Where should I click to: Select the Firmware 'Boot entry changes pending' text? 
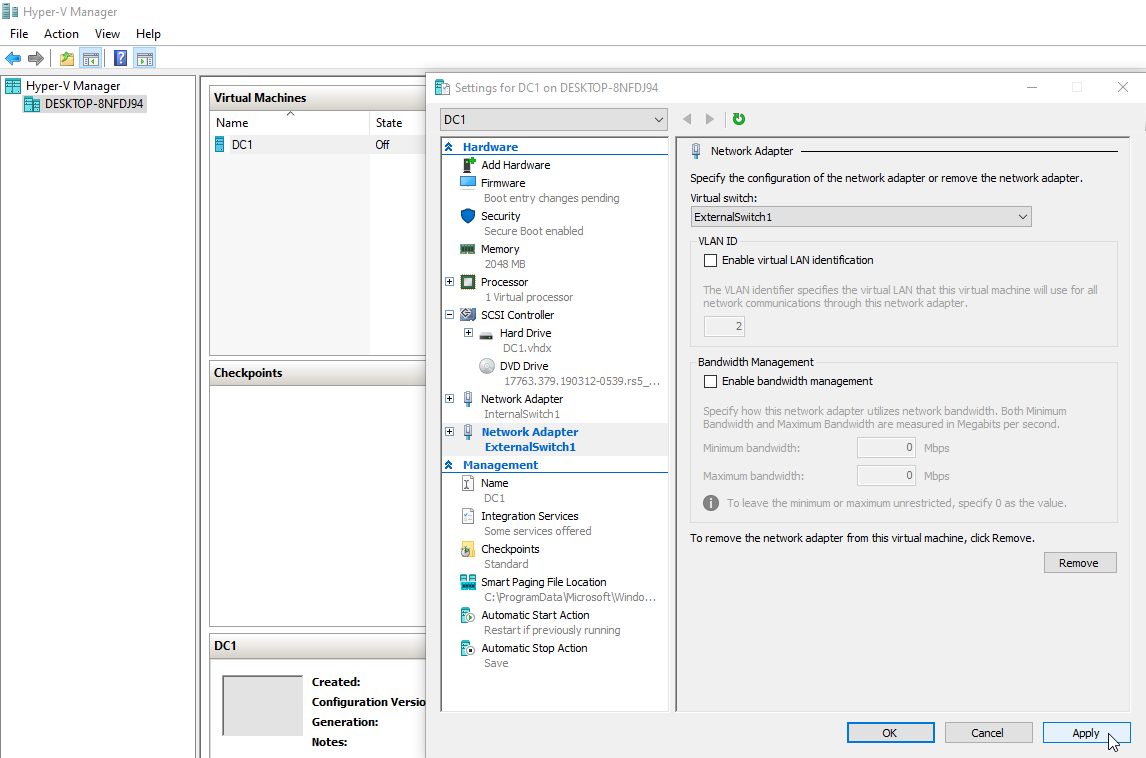tap(552, 198)
